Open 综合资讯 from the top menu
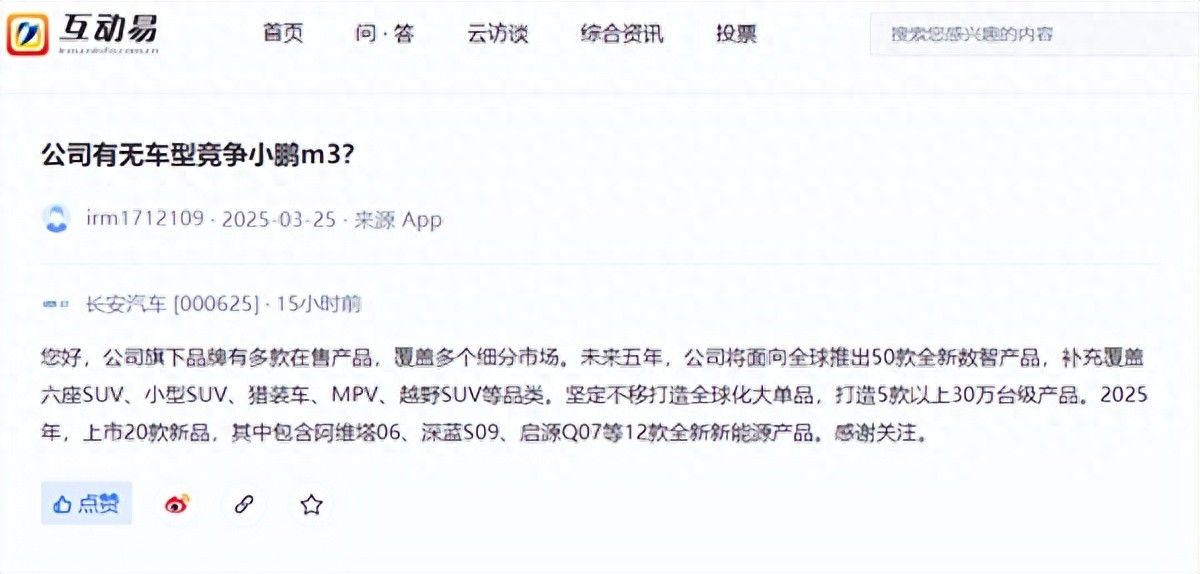 pos(622,34)
